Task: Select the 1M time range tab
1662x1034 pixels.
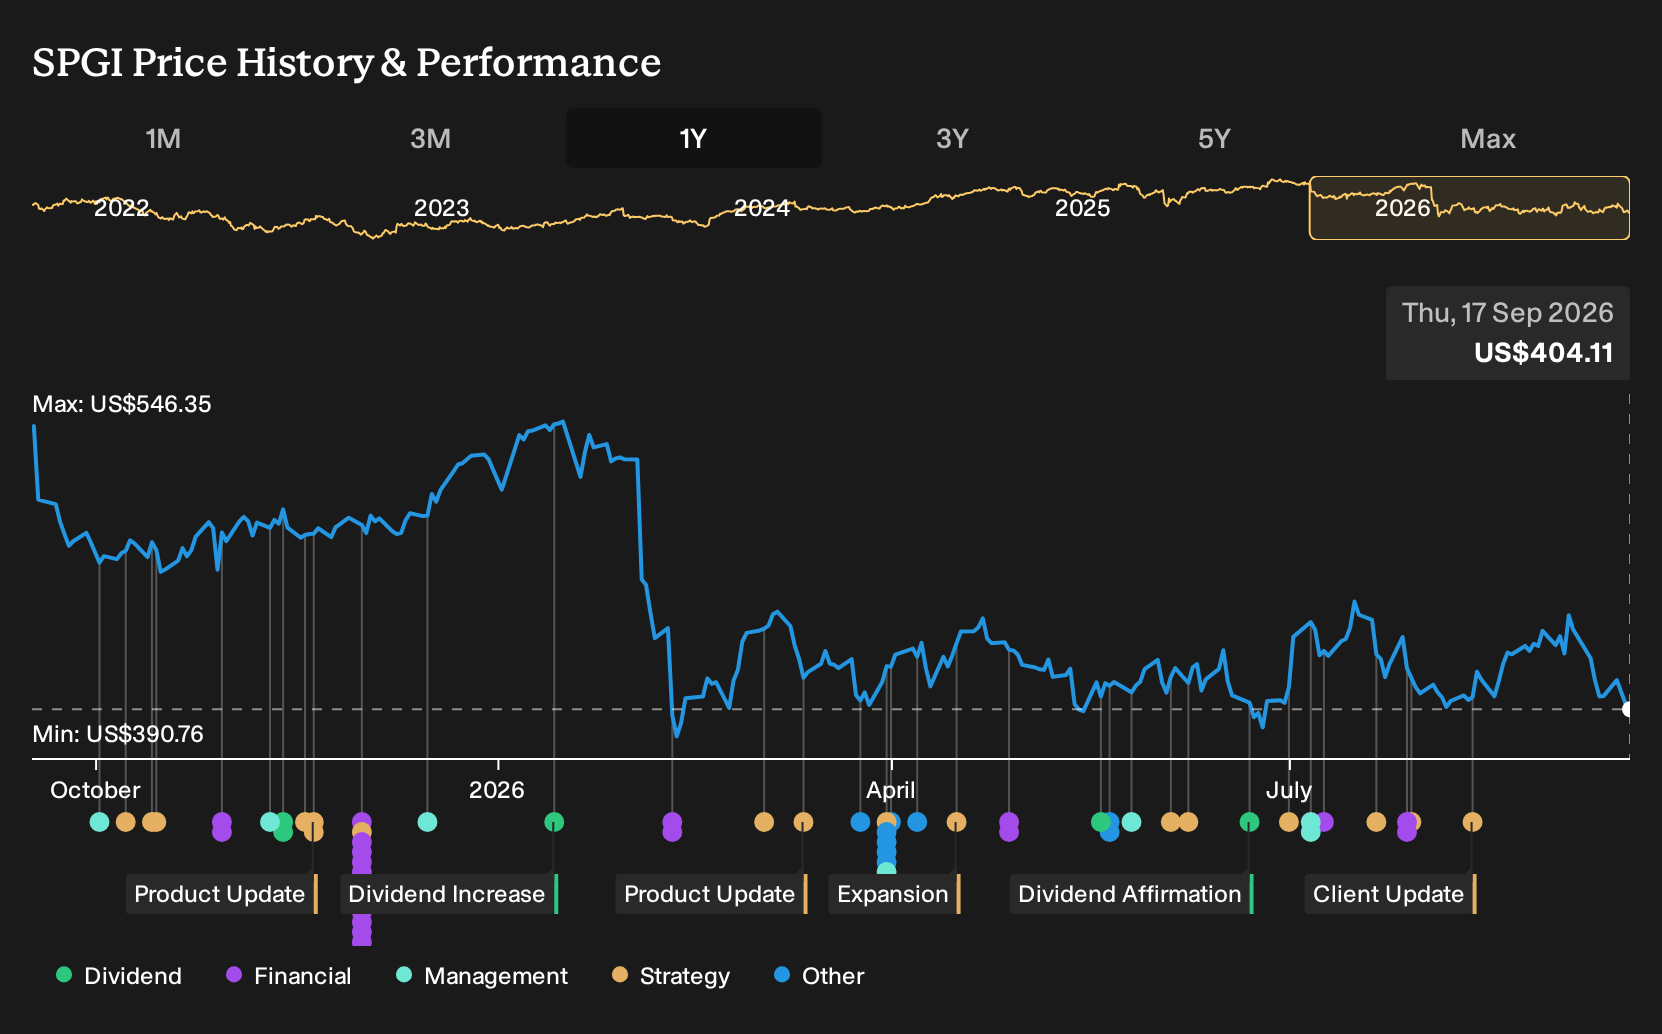Action: 163,138
